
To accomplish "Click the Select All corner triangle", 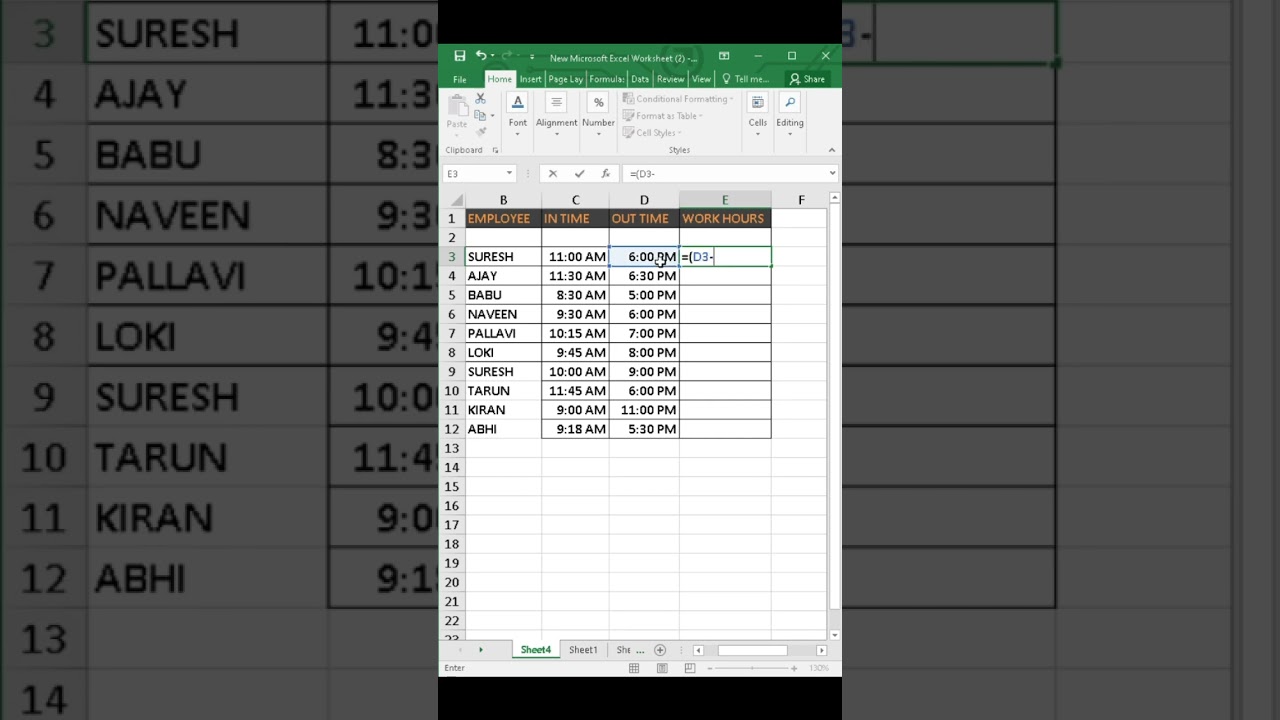I will coord(457,200).
